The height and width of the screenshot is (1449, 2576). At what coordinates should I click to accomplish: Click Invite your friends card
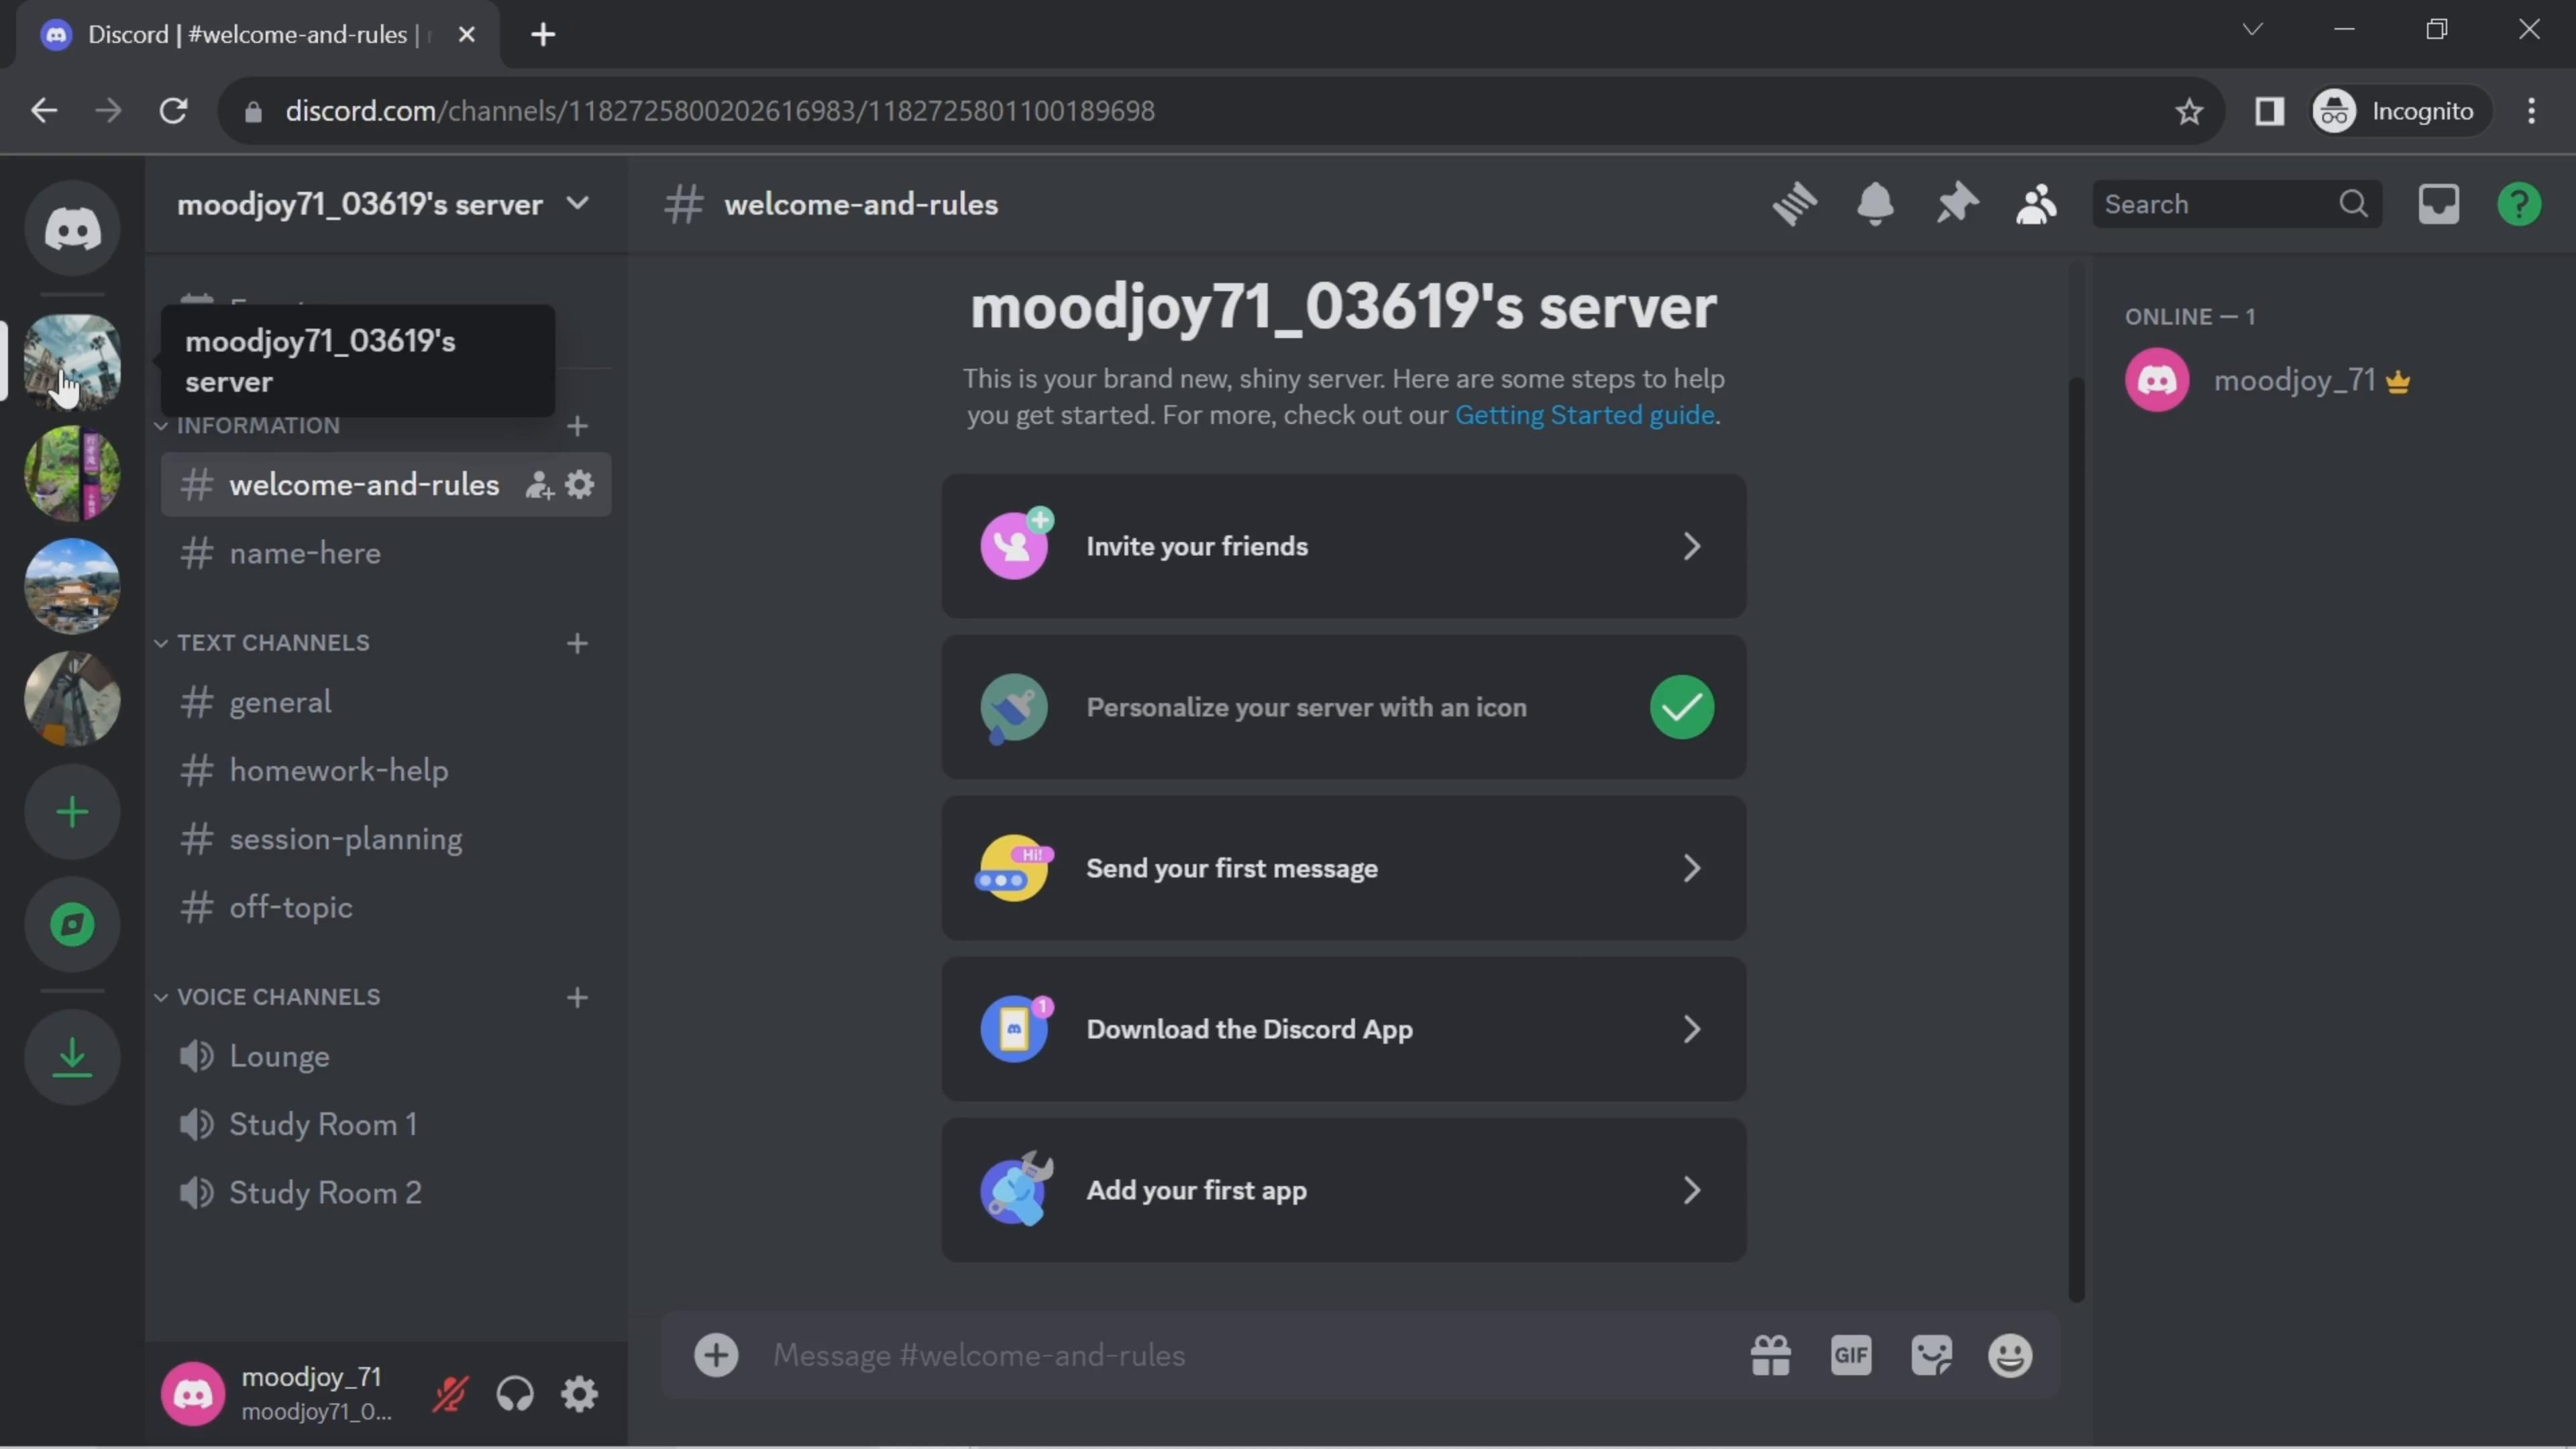[1343, 546]
